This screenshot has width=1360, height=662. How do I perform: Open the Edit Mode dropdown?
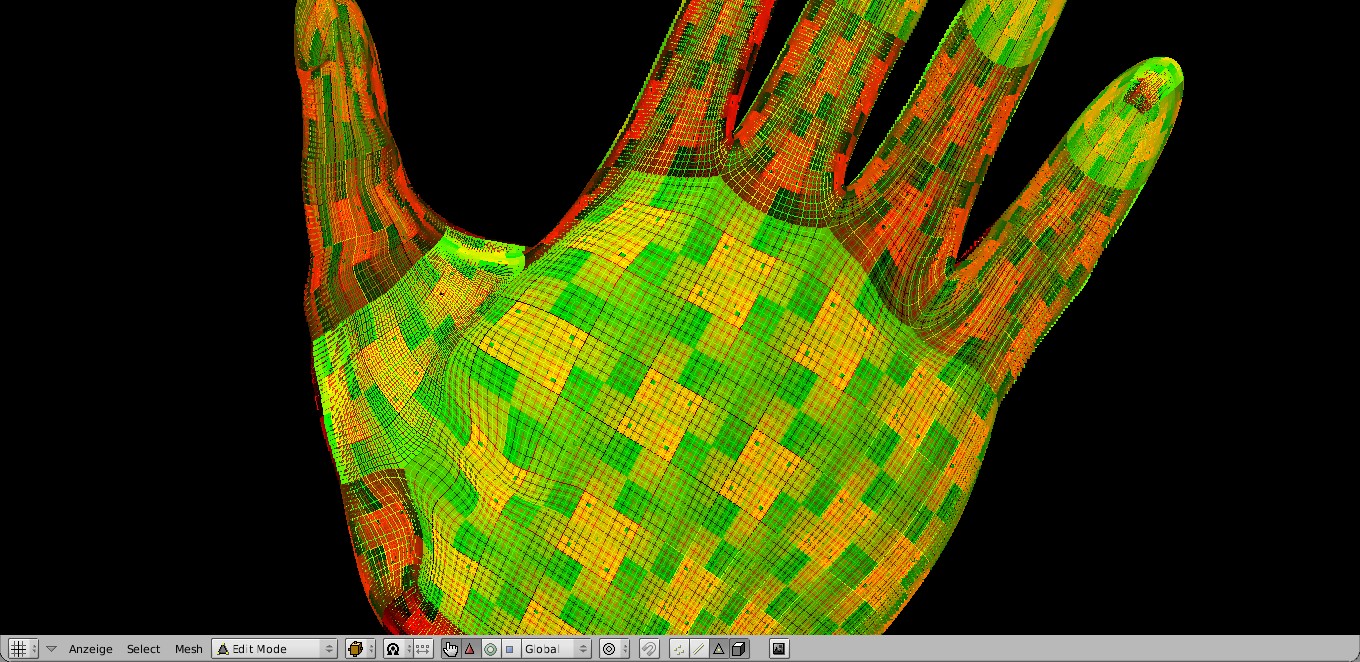(x=275, y=649)
